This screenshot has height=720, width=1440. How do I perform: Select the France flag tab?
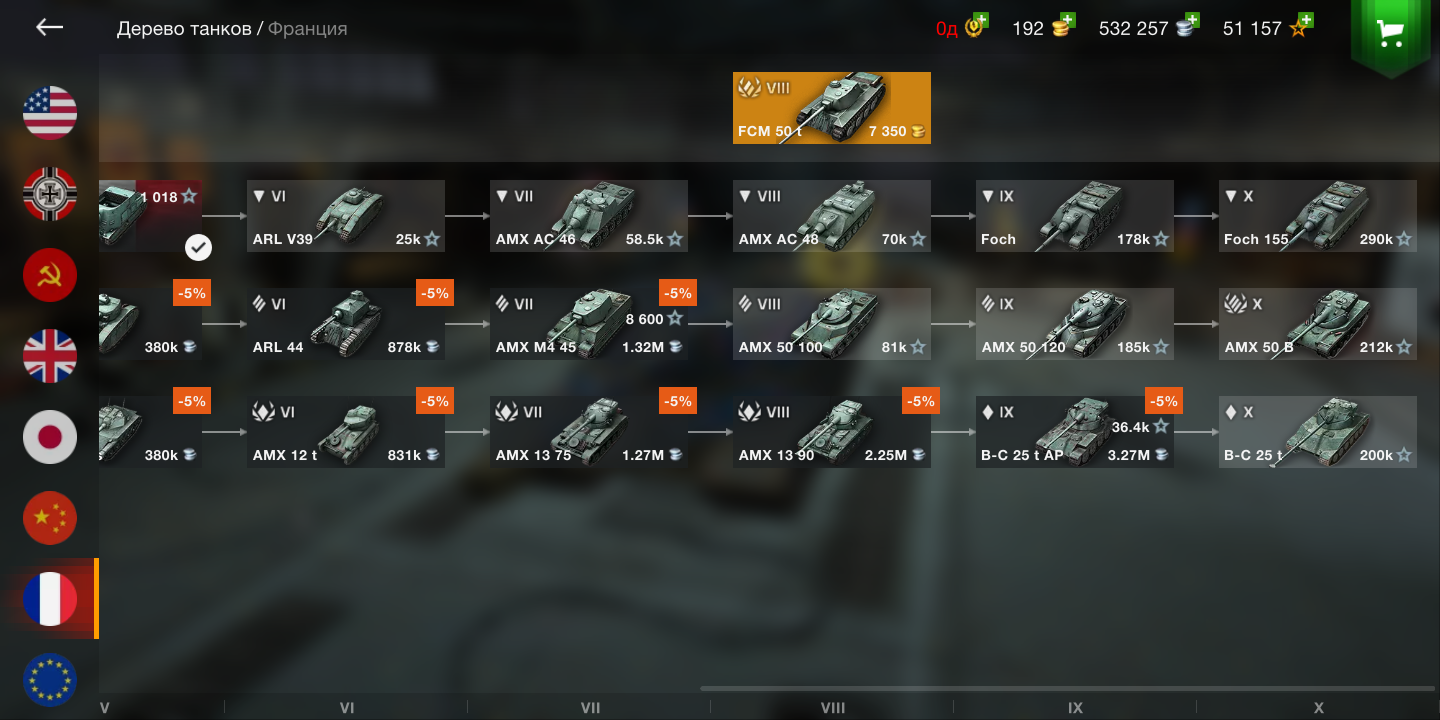click(x=50, y=599)
